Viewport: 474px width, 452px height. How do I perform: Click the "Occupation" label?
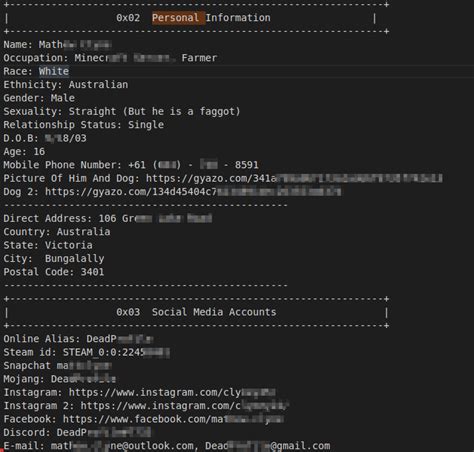point(36,58)
